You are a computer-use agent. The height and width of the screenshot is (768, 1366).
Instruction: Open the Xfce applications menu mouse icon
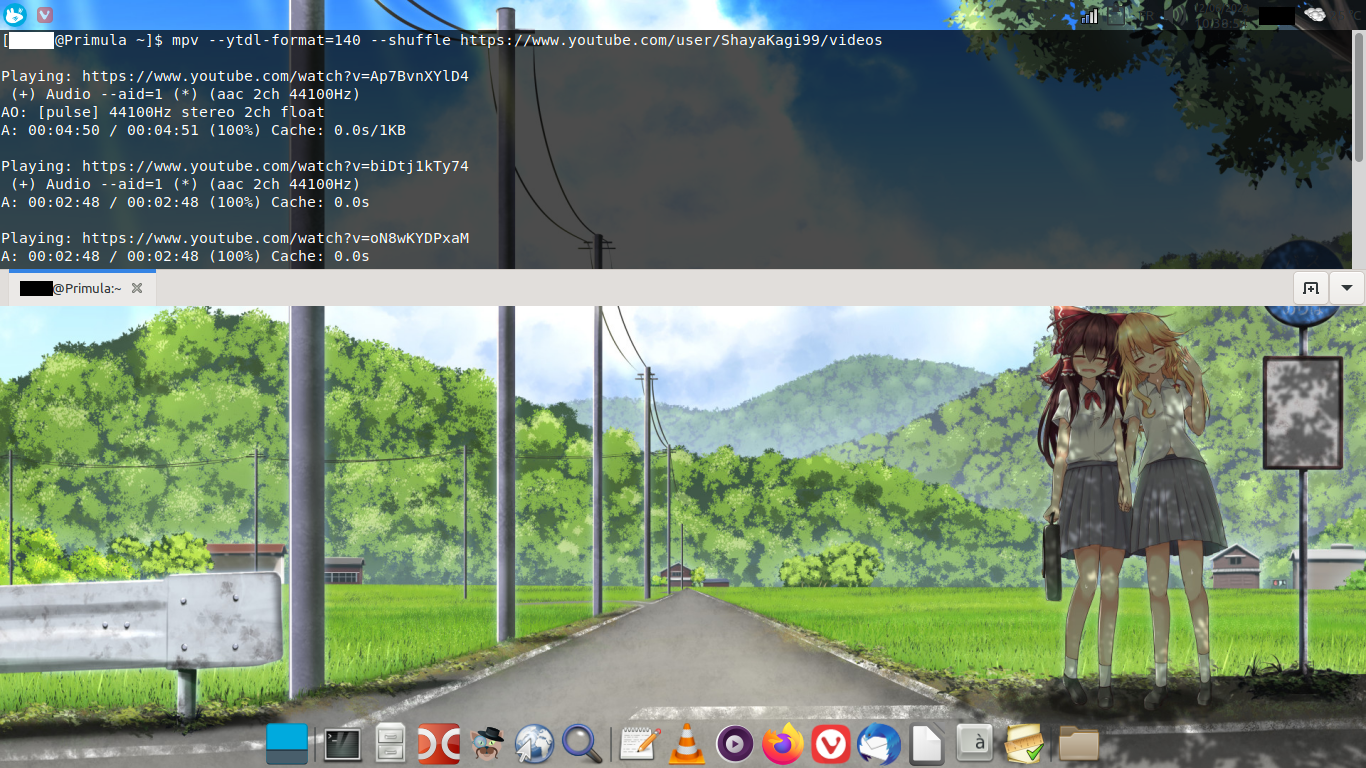pos(14,15)
